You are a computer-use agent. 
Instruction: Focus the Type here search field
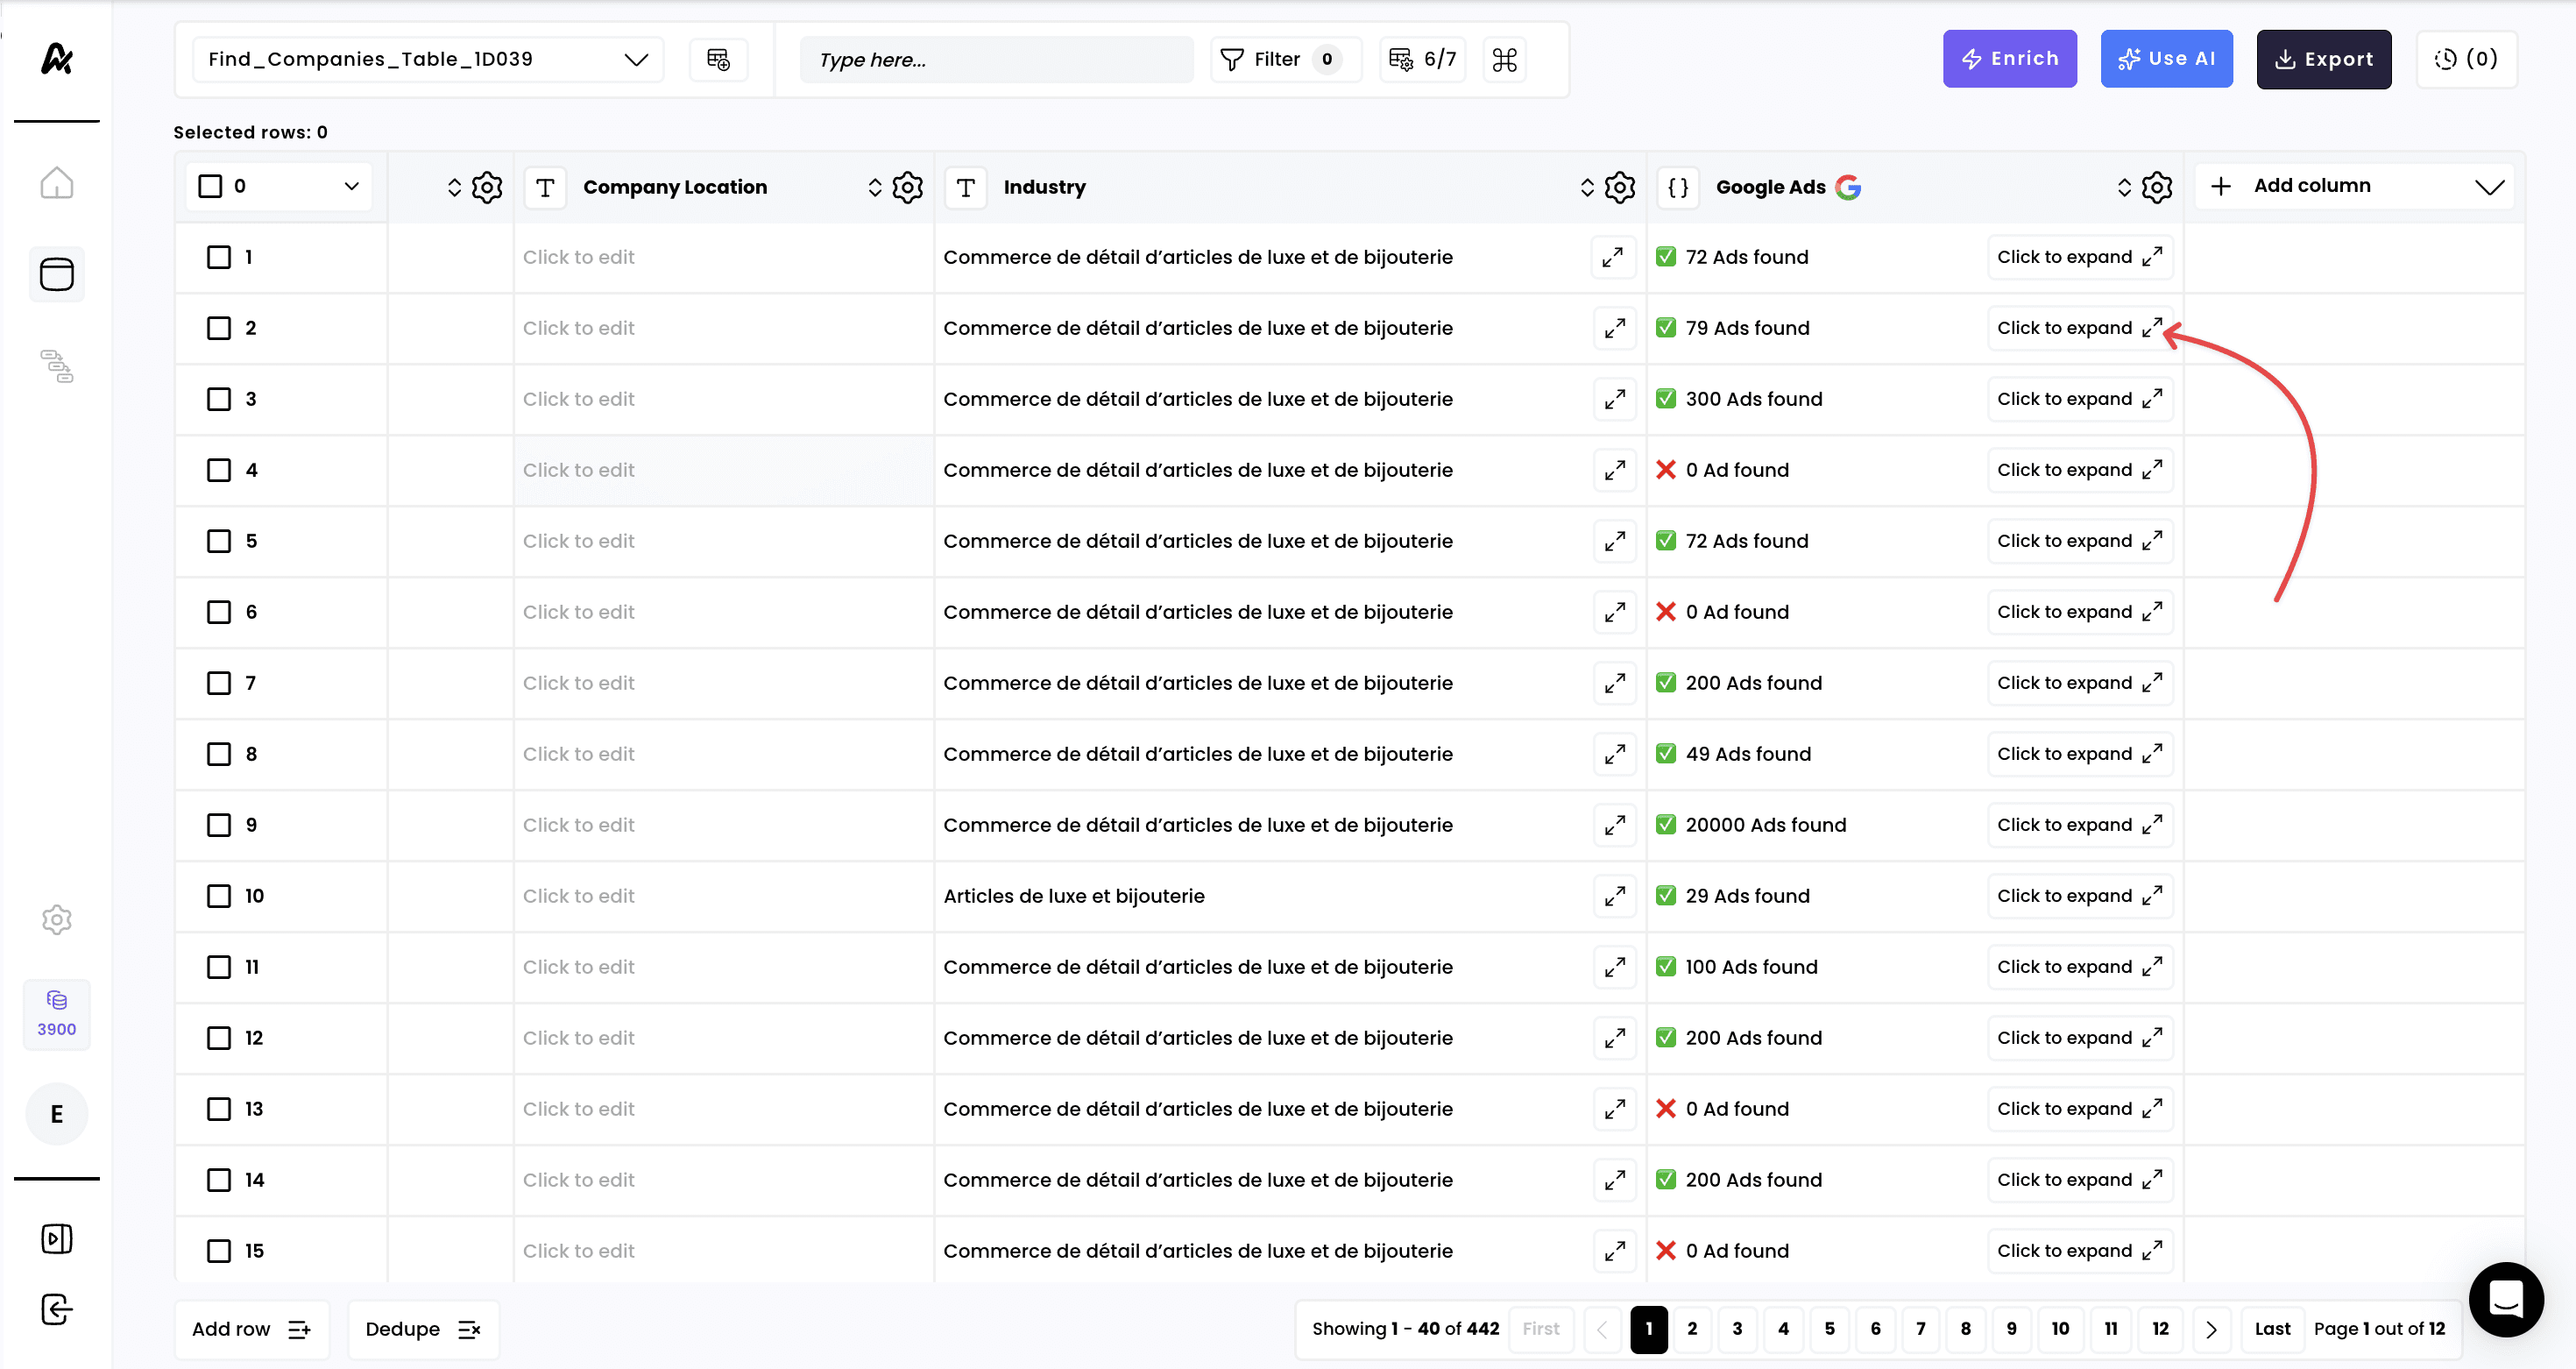[996, 59]
